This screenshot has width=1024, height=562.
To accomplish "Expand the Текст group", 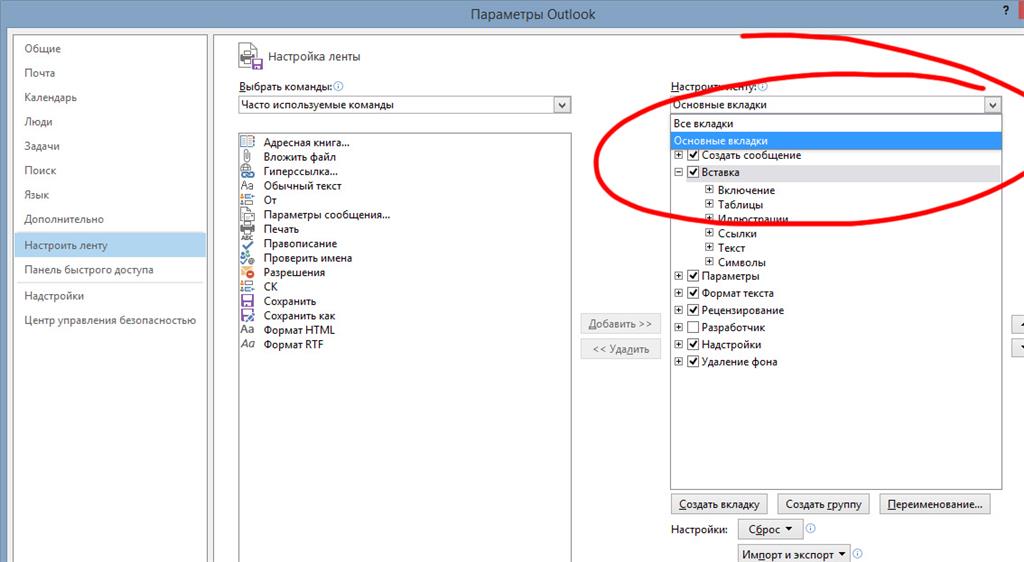I will 709,247.
